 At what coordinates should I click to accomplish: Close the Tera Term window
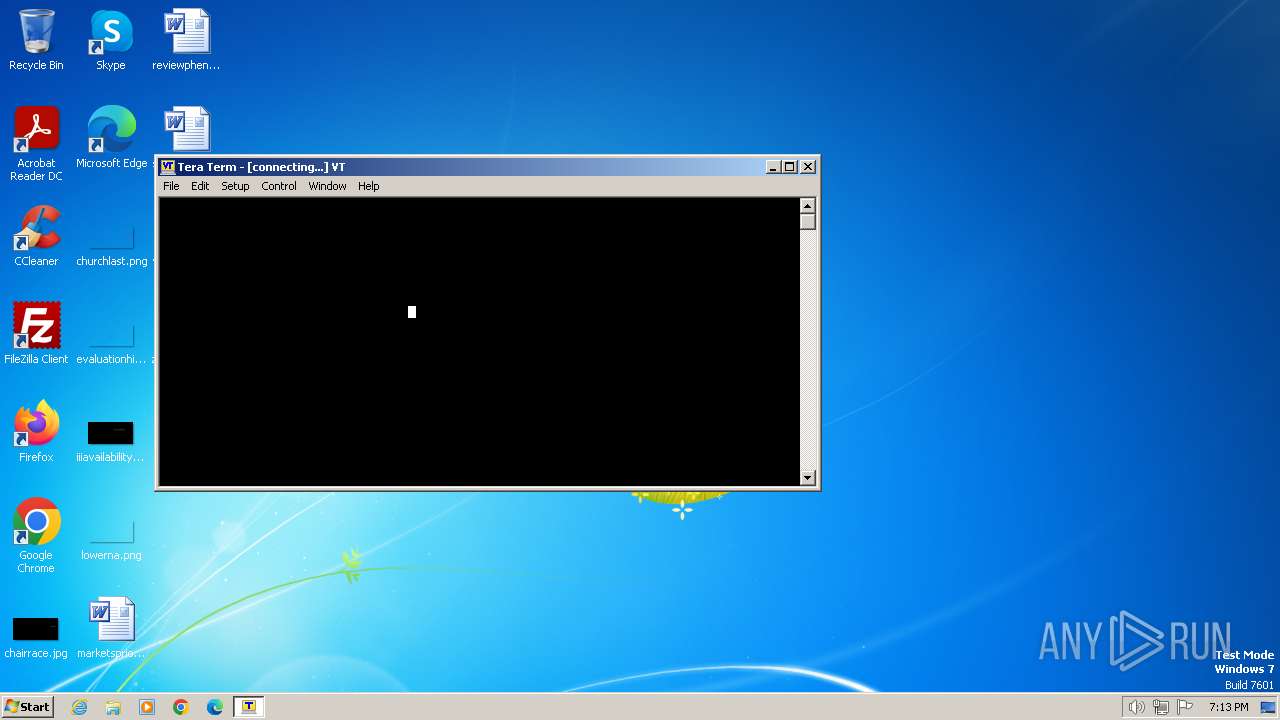808,167
